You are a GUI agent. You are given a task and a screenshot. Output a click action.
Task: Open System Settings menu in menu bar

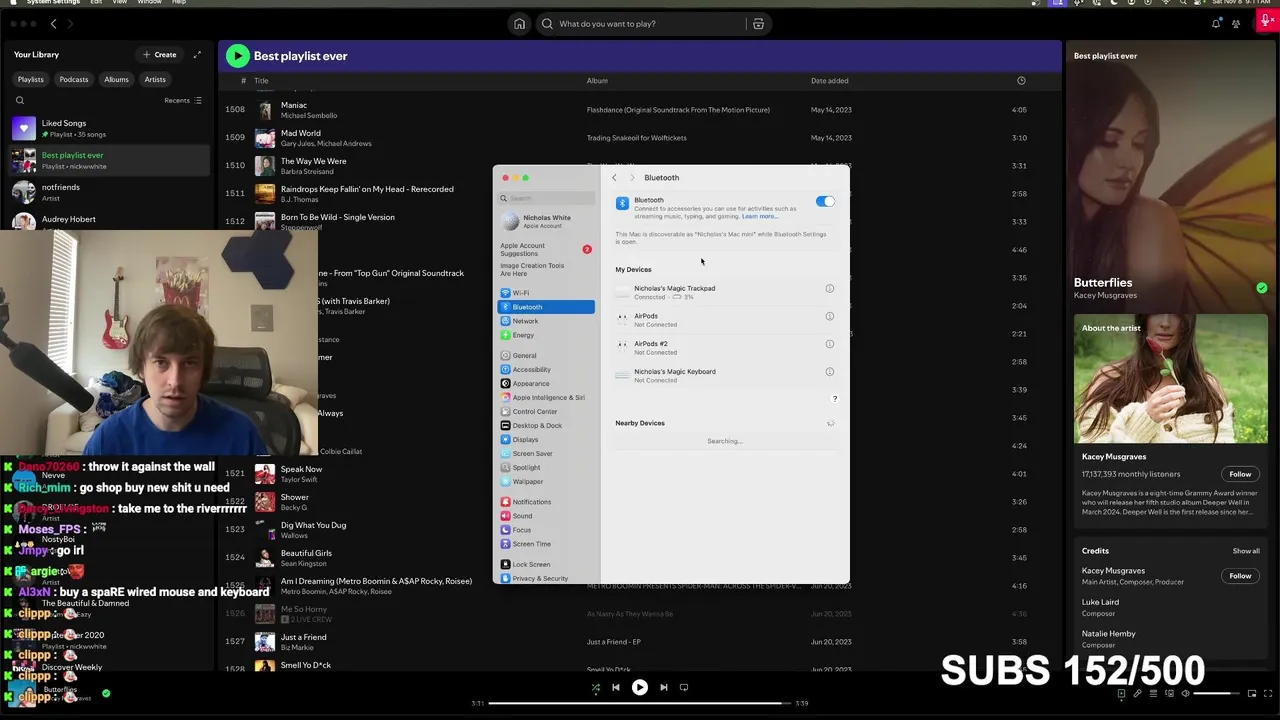tap(54, 2)
